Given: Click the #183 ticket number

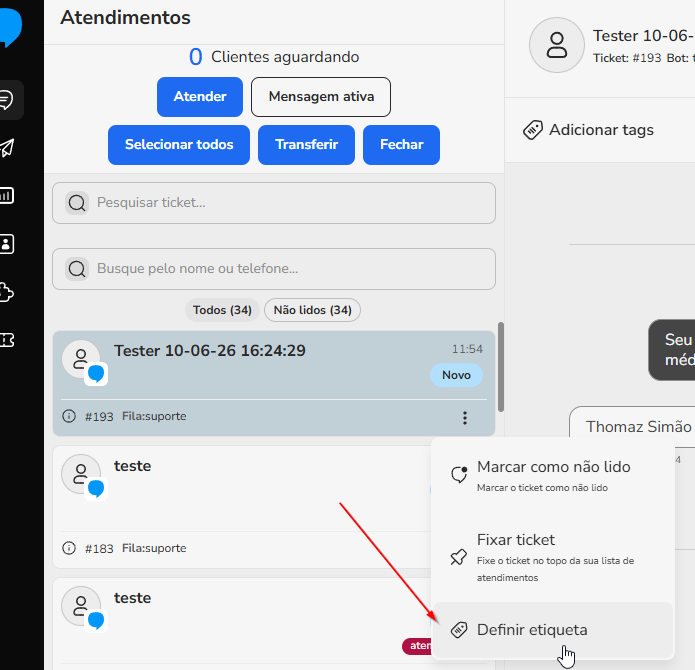Looking at the screenshot, I should [99, 549].
